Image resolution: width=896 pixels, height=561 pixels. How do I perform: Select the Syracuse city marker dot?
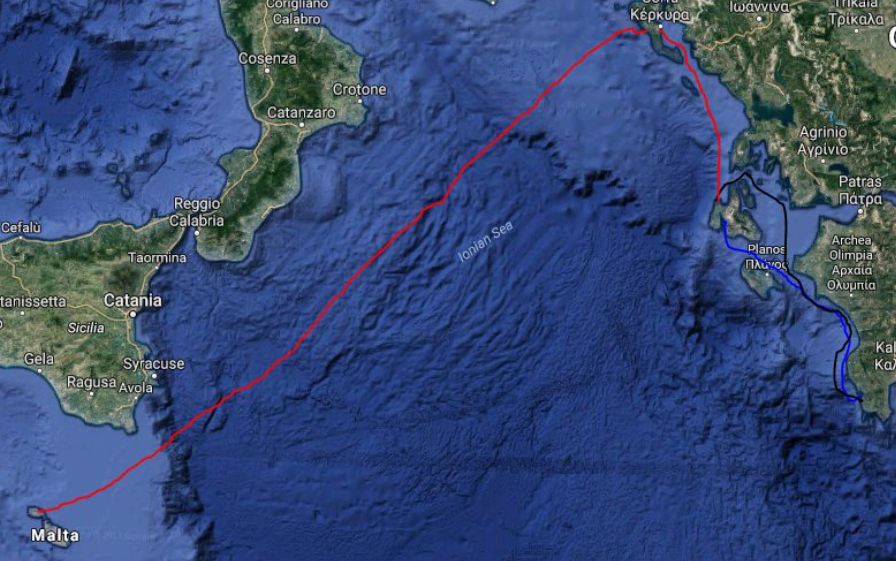pyautogui.click(x=154, y=375)
